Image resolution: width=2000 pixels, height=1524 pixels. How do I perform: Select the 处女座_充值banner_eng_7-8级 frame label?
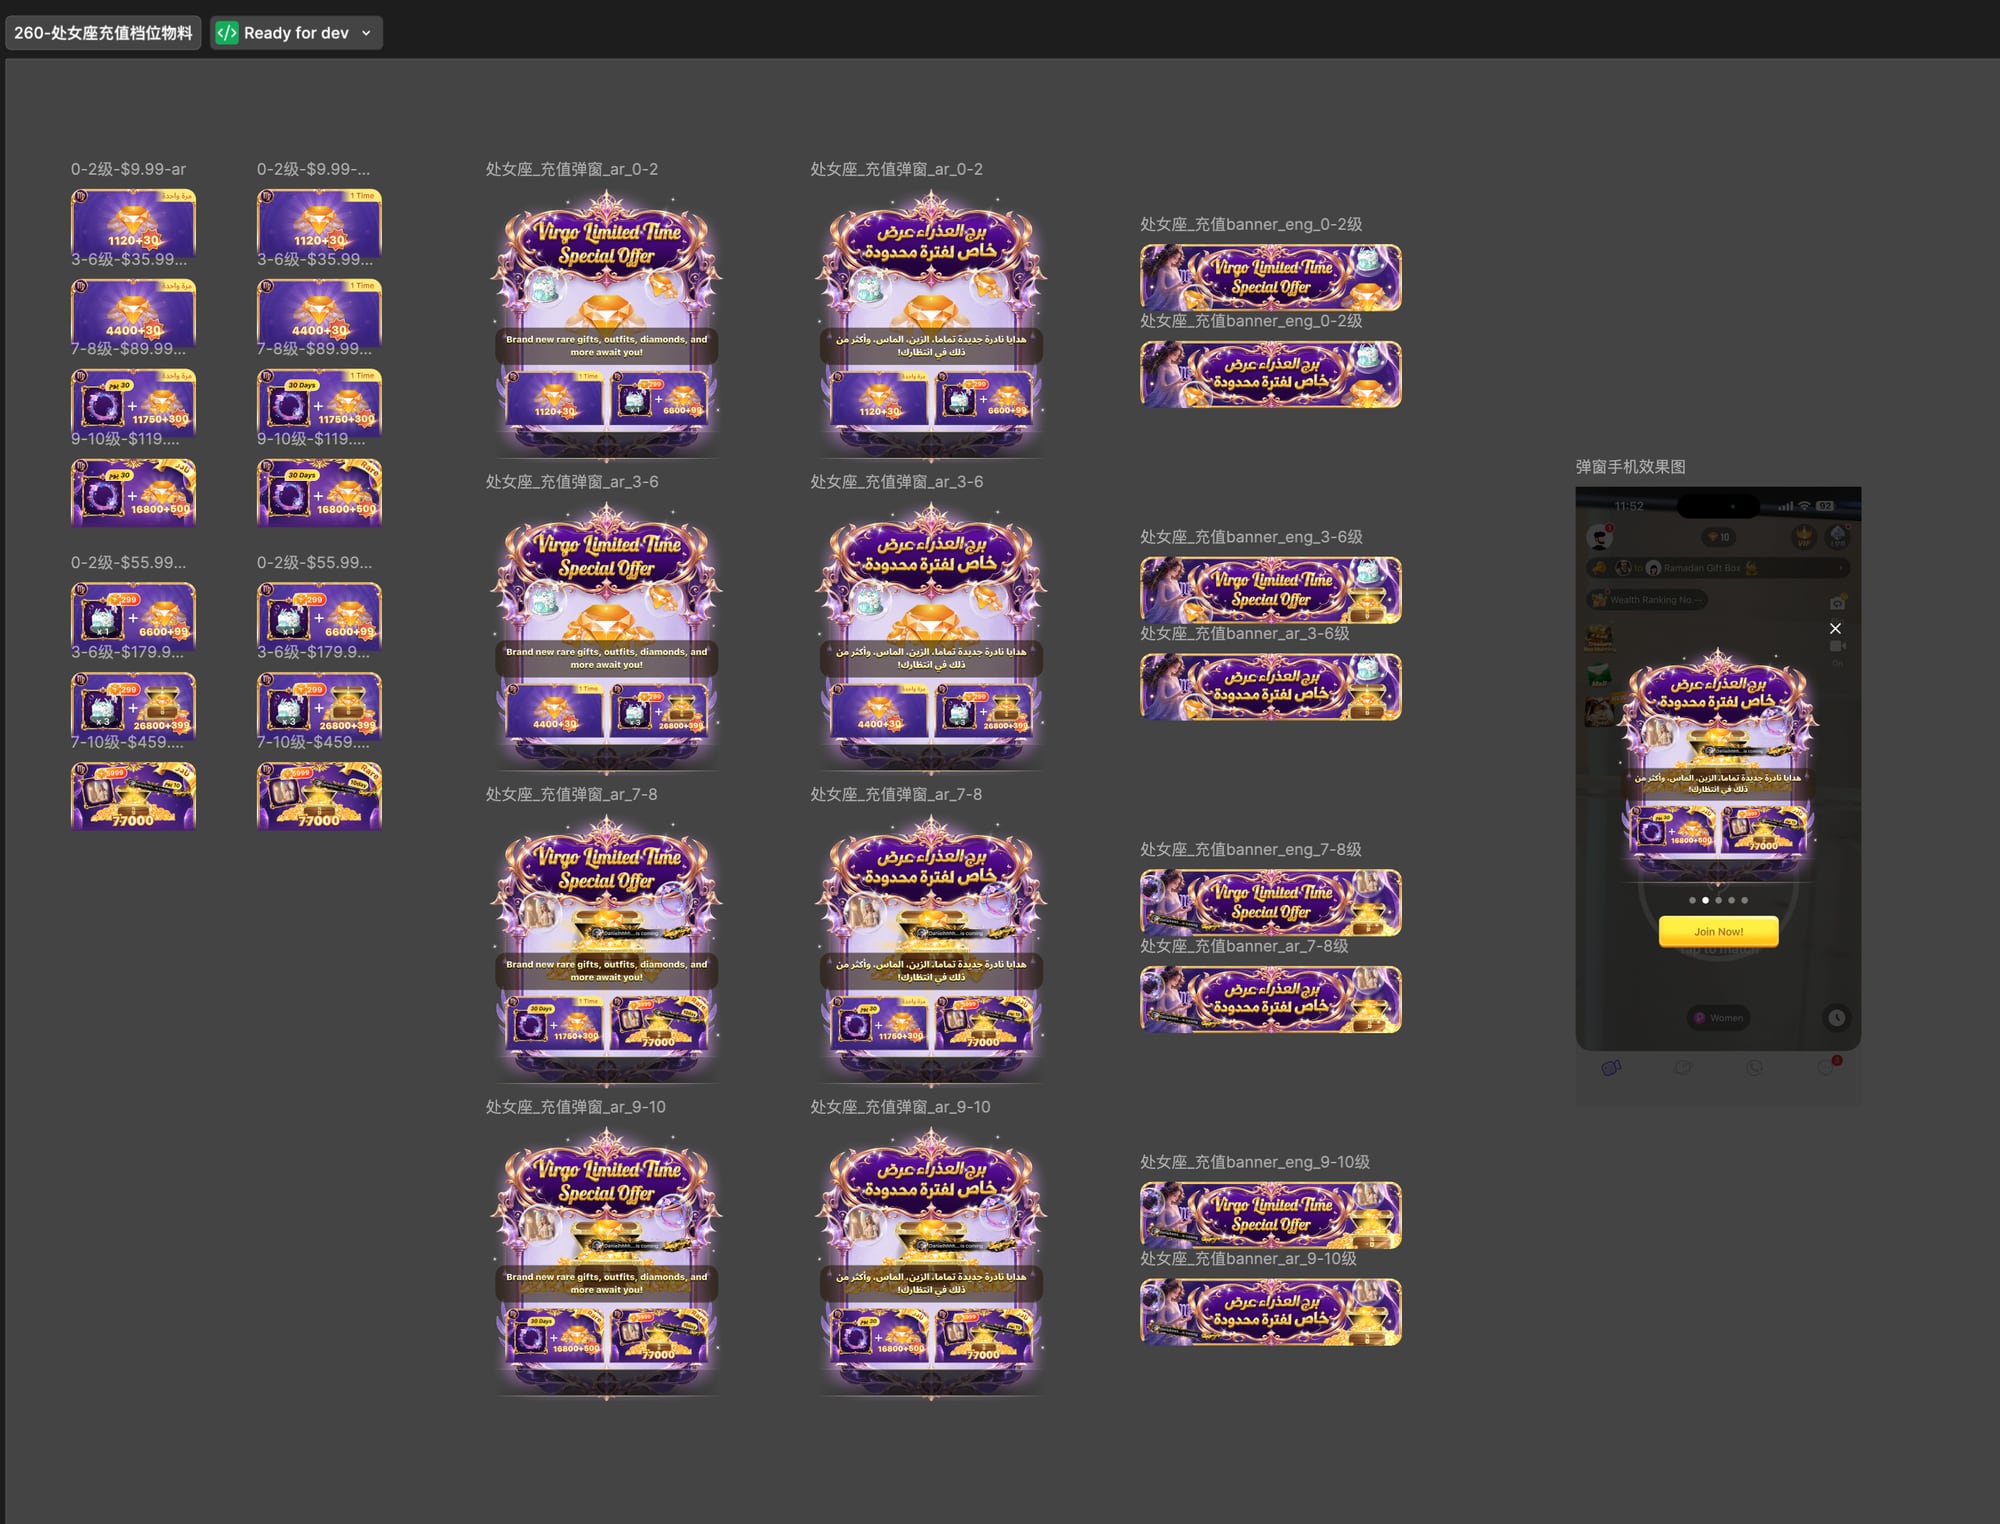pyautogui.click(x=1251, y=849)
